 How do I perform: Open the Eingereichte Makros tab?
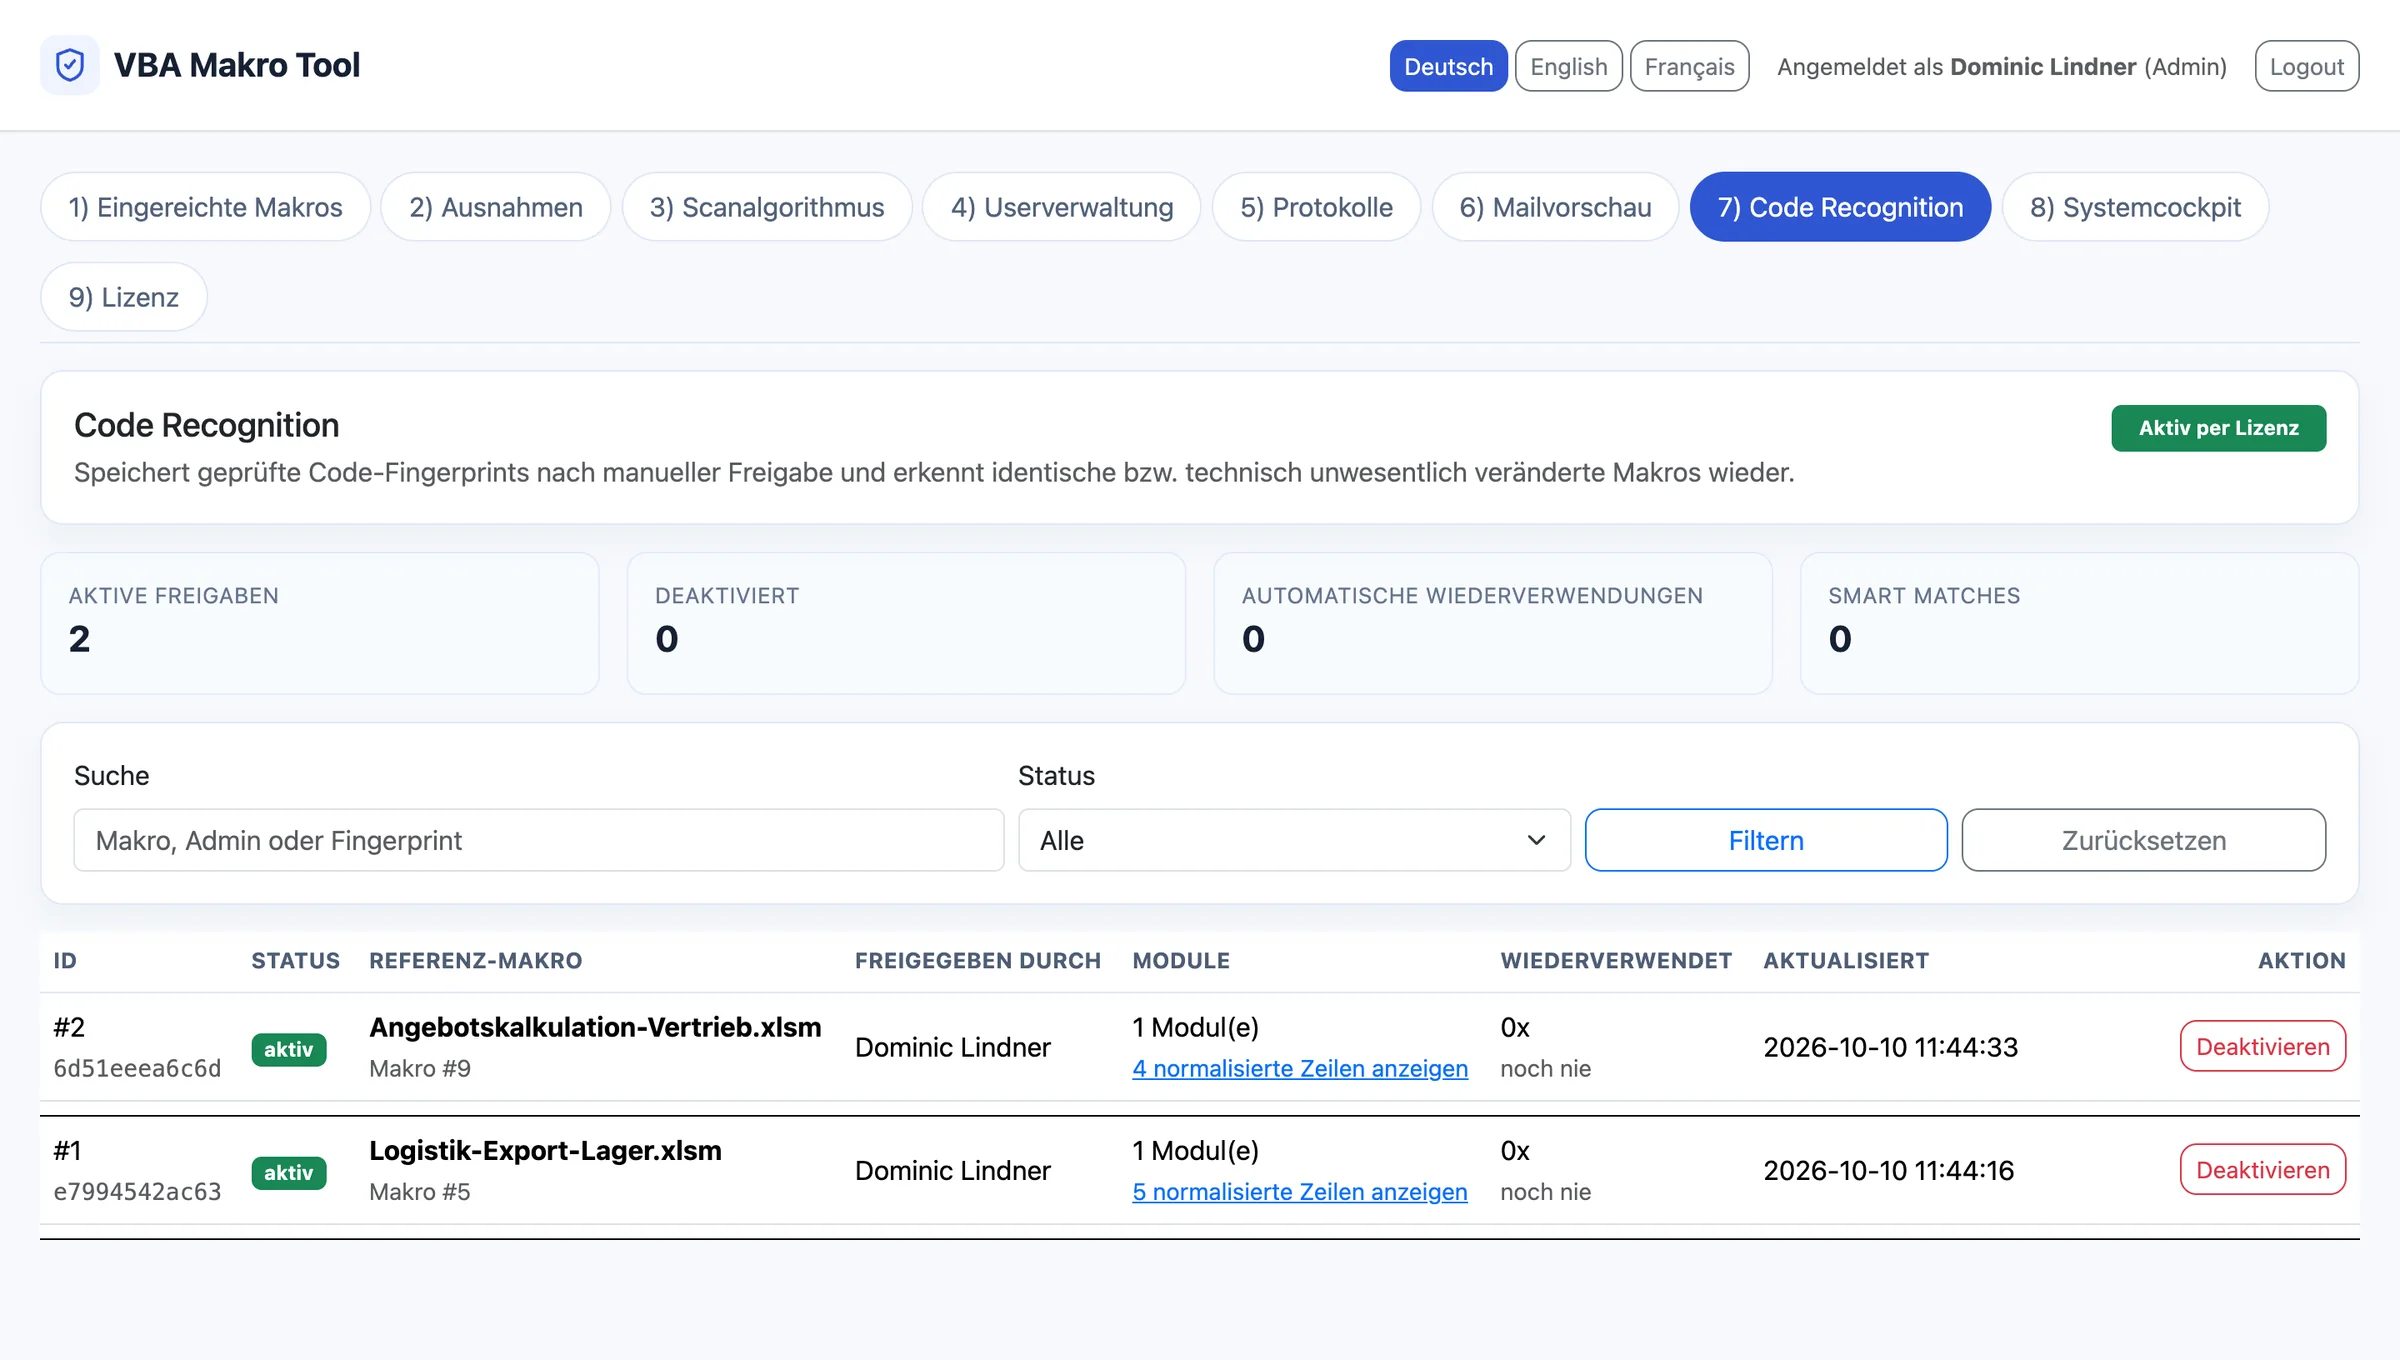[x=205, y=207]
